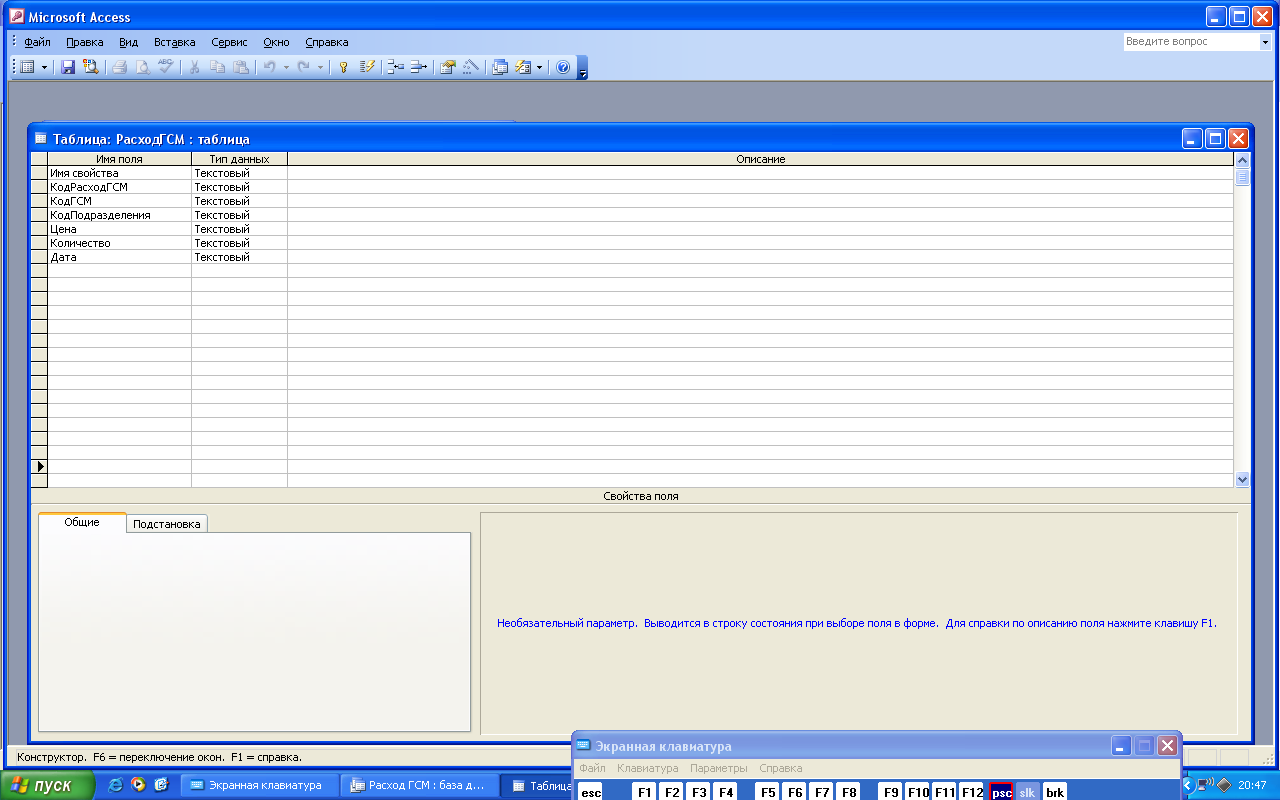
Task: Click the Redo arrow icon
Action: click(304, 67)
